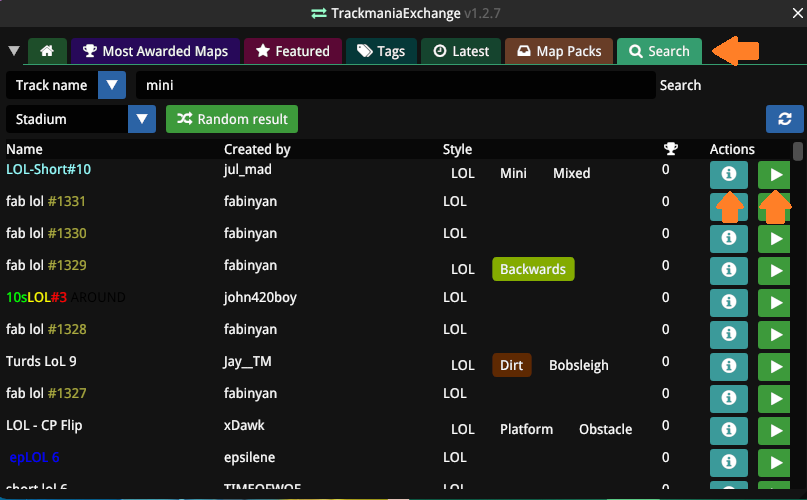This screenshot has height=500, width=807.
Task: Collapse the window using top-left triangle
Action: 14,51
